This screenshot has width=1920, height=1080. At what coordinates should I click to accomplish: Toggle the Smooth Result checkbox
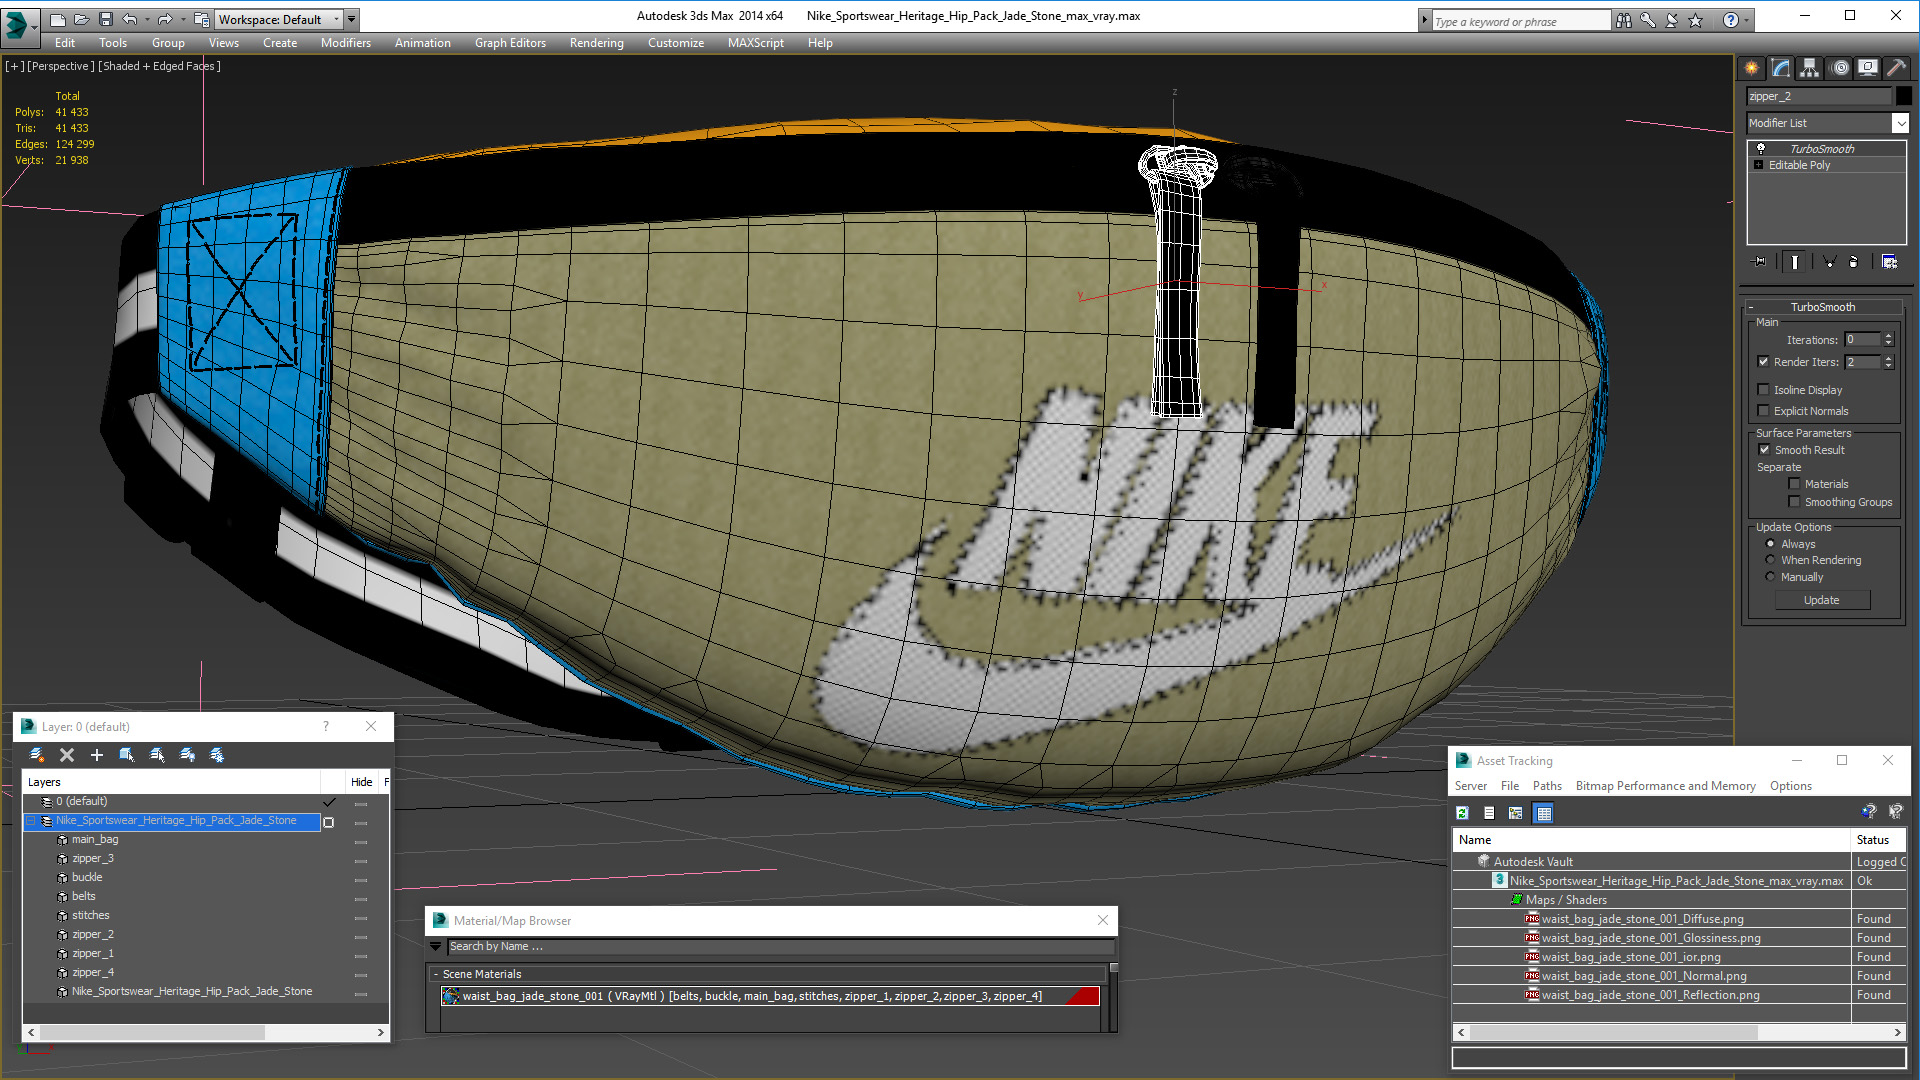[x=1765, y=450]
